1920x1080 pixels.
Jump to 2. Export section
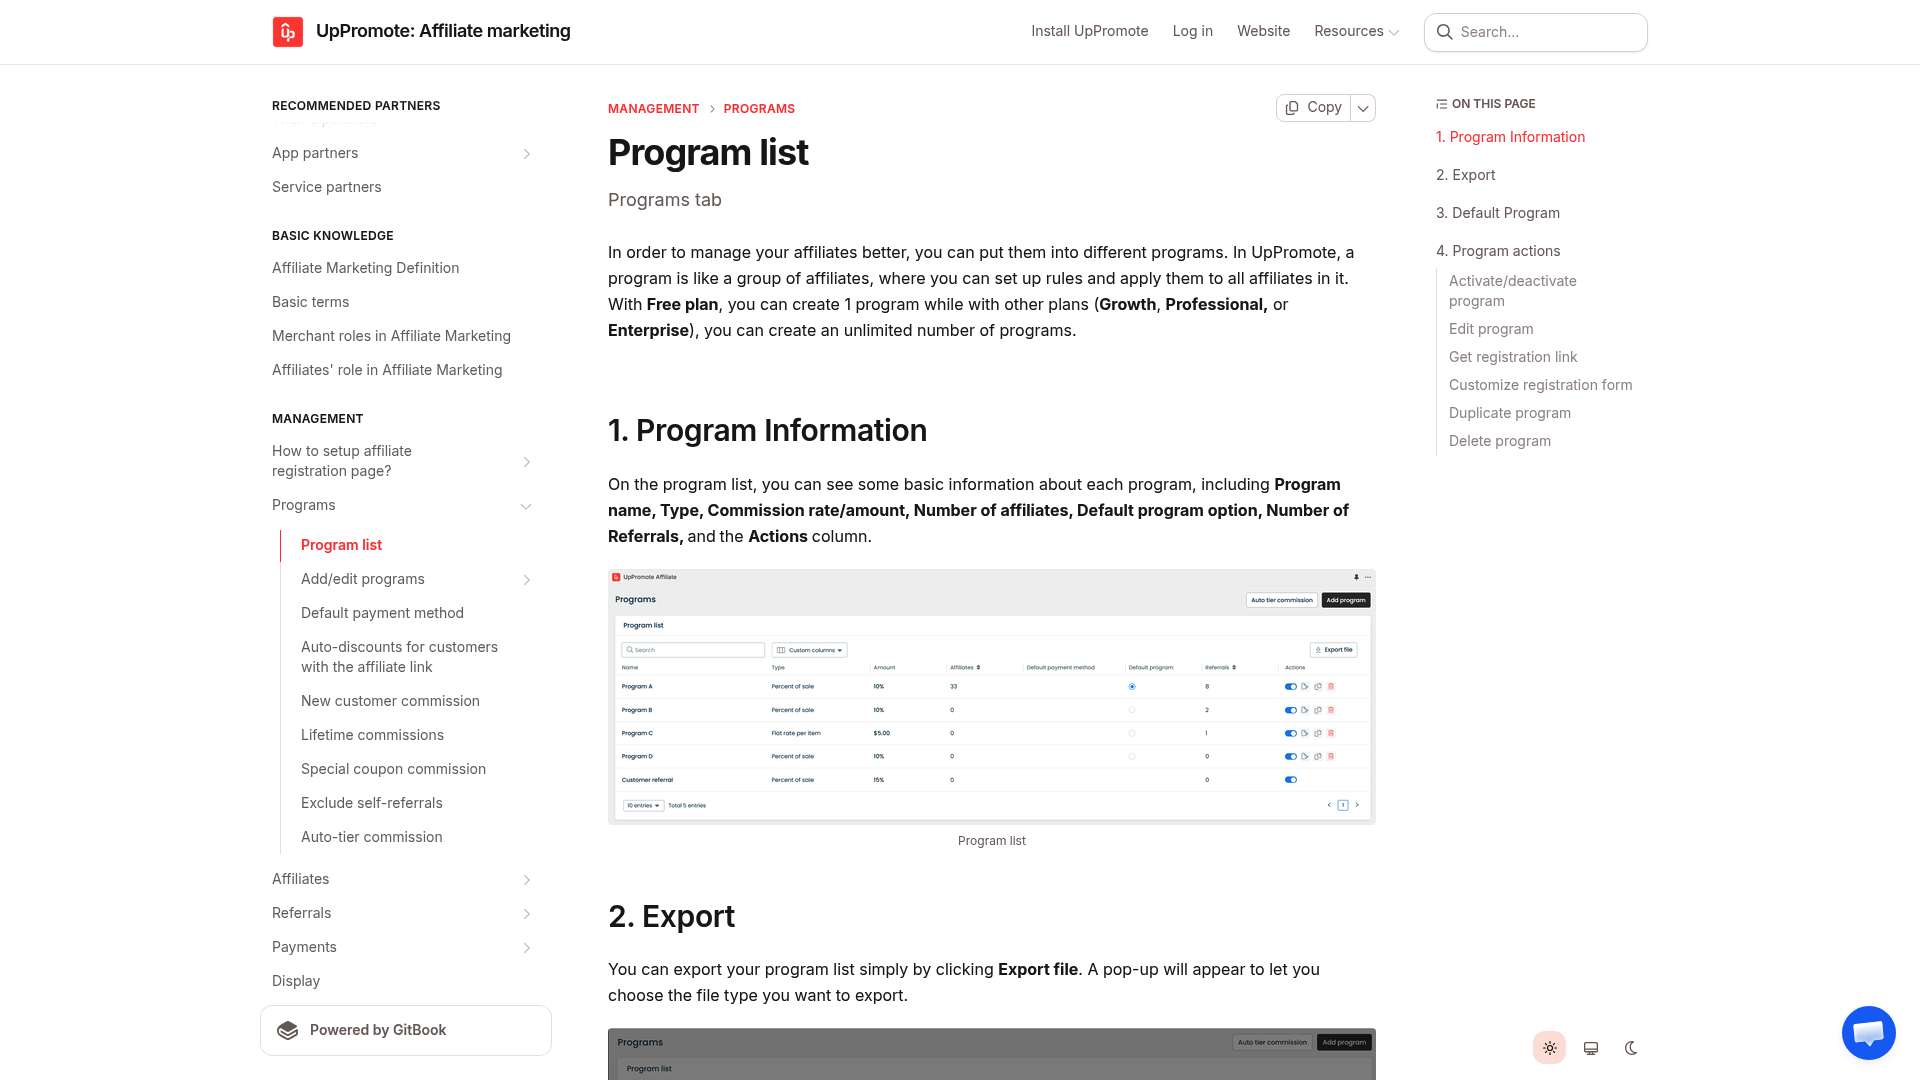pyautogui.click(x=1466, y=175)
